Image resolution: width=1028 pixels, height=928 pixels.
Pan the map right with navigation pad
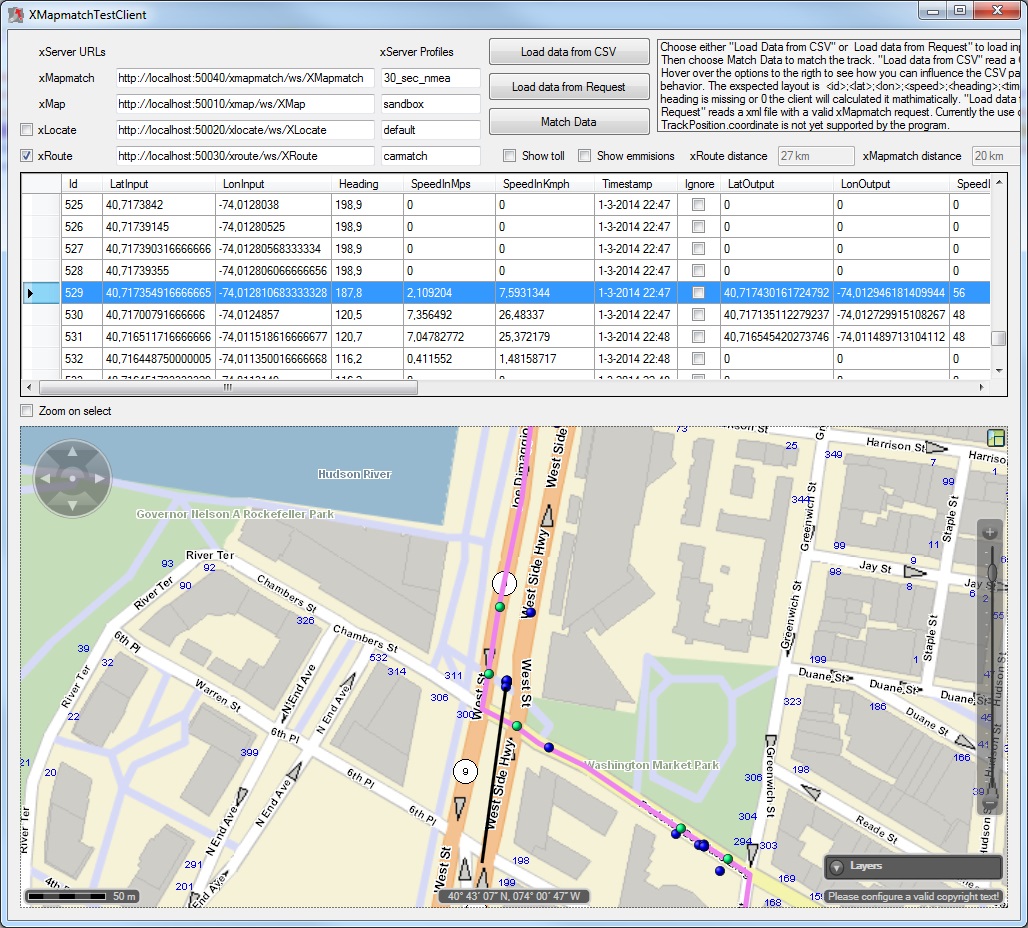click(98, 479)
